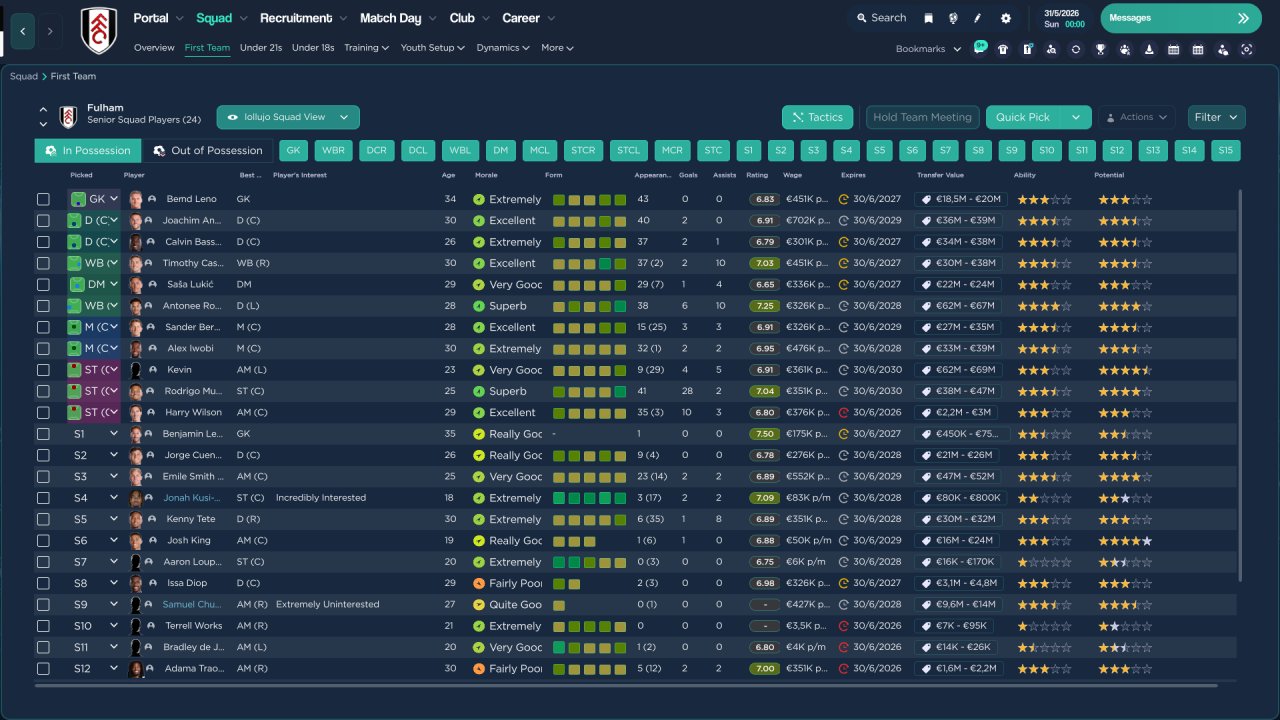Viewport: 1280px width, 720px height.
Task: Expand the lollujo Squad View dropdown
Action: coord(288,117)
